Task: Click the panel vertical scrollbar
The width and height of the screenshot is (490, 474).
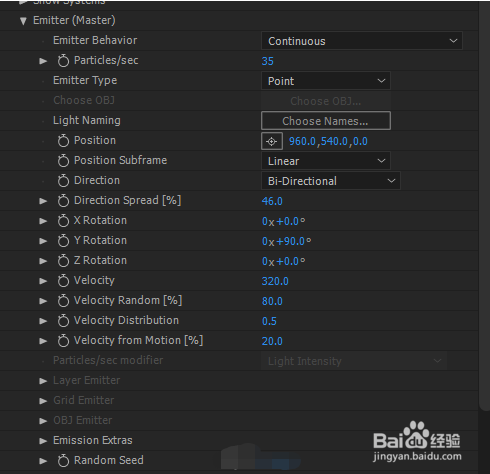Action: [484, 205]
